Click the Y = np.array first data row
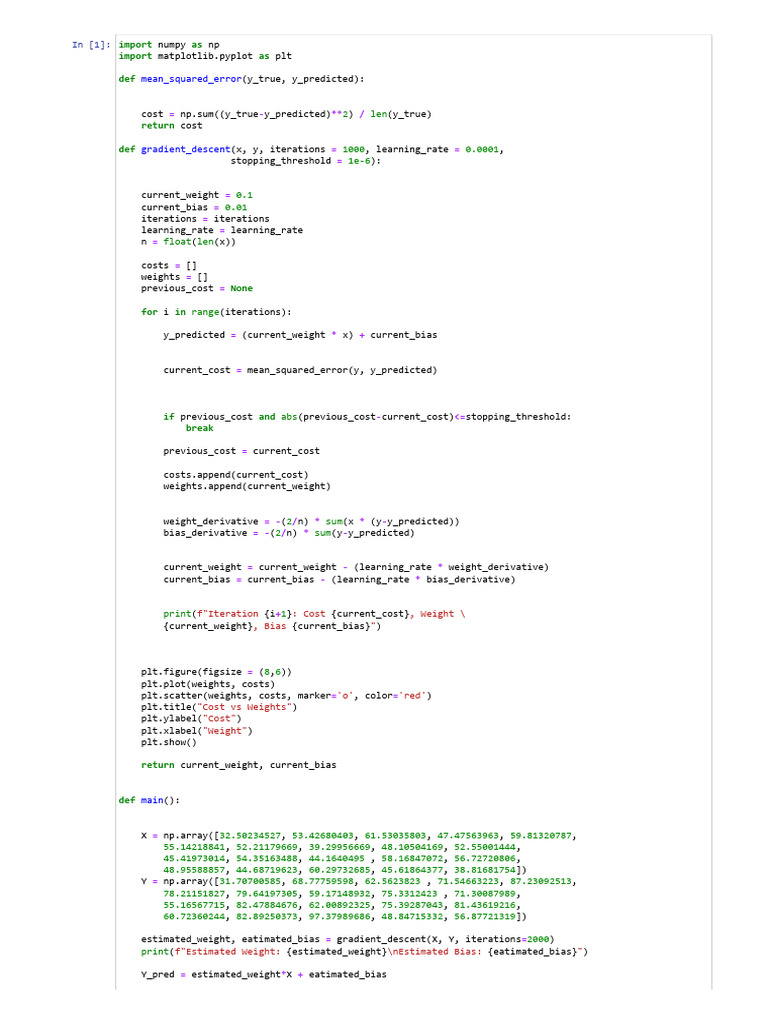 click(x=359, y=882)
